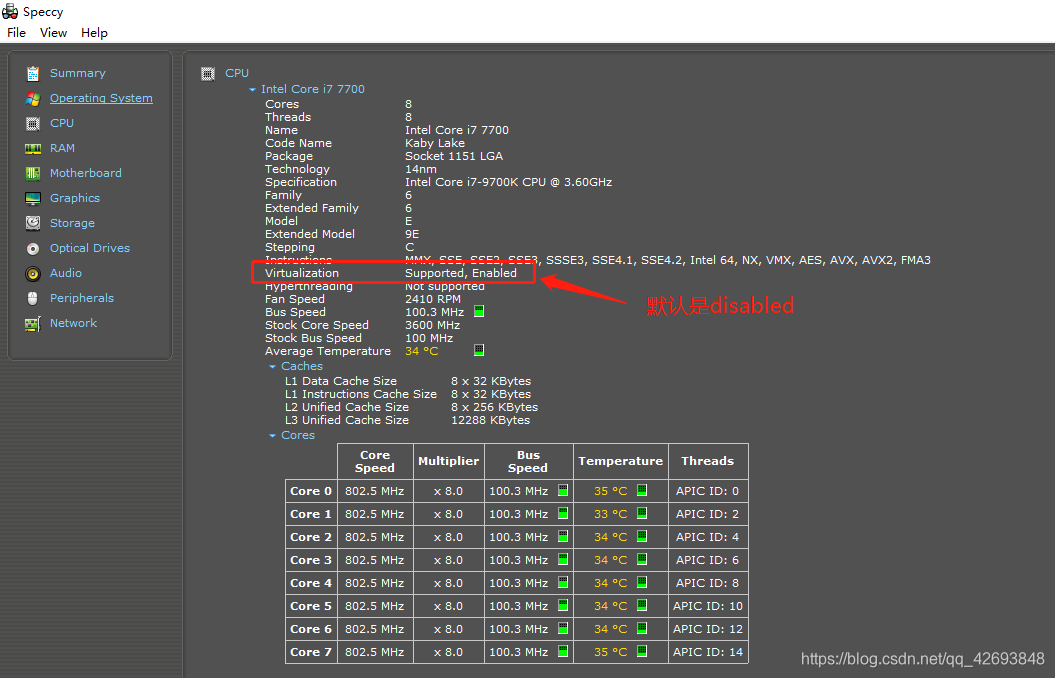Click the Storage hard drive icon
Image resolution: width=1055 pixels, height=678 pixels.
(x=33, y=223)
